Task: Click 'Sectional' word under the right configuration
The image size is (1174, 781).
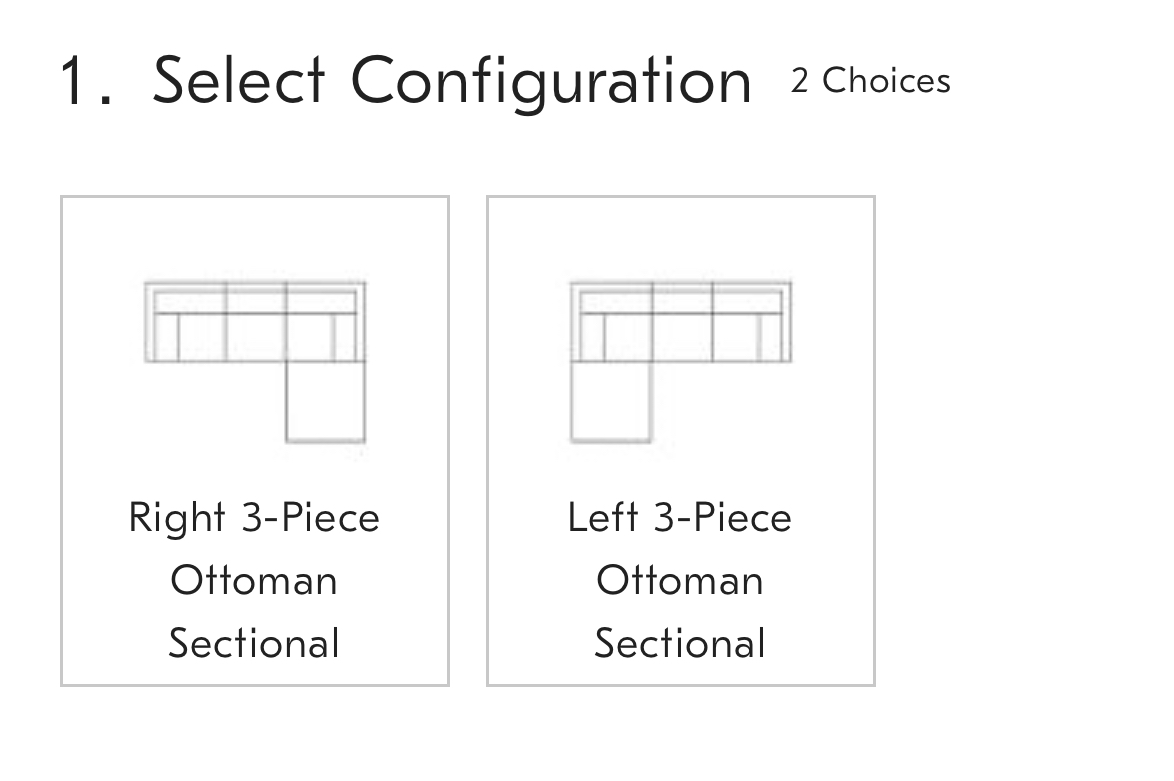Action: (255, 644)
